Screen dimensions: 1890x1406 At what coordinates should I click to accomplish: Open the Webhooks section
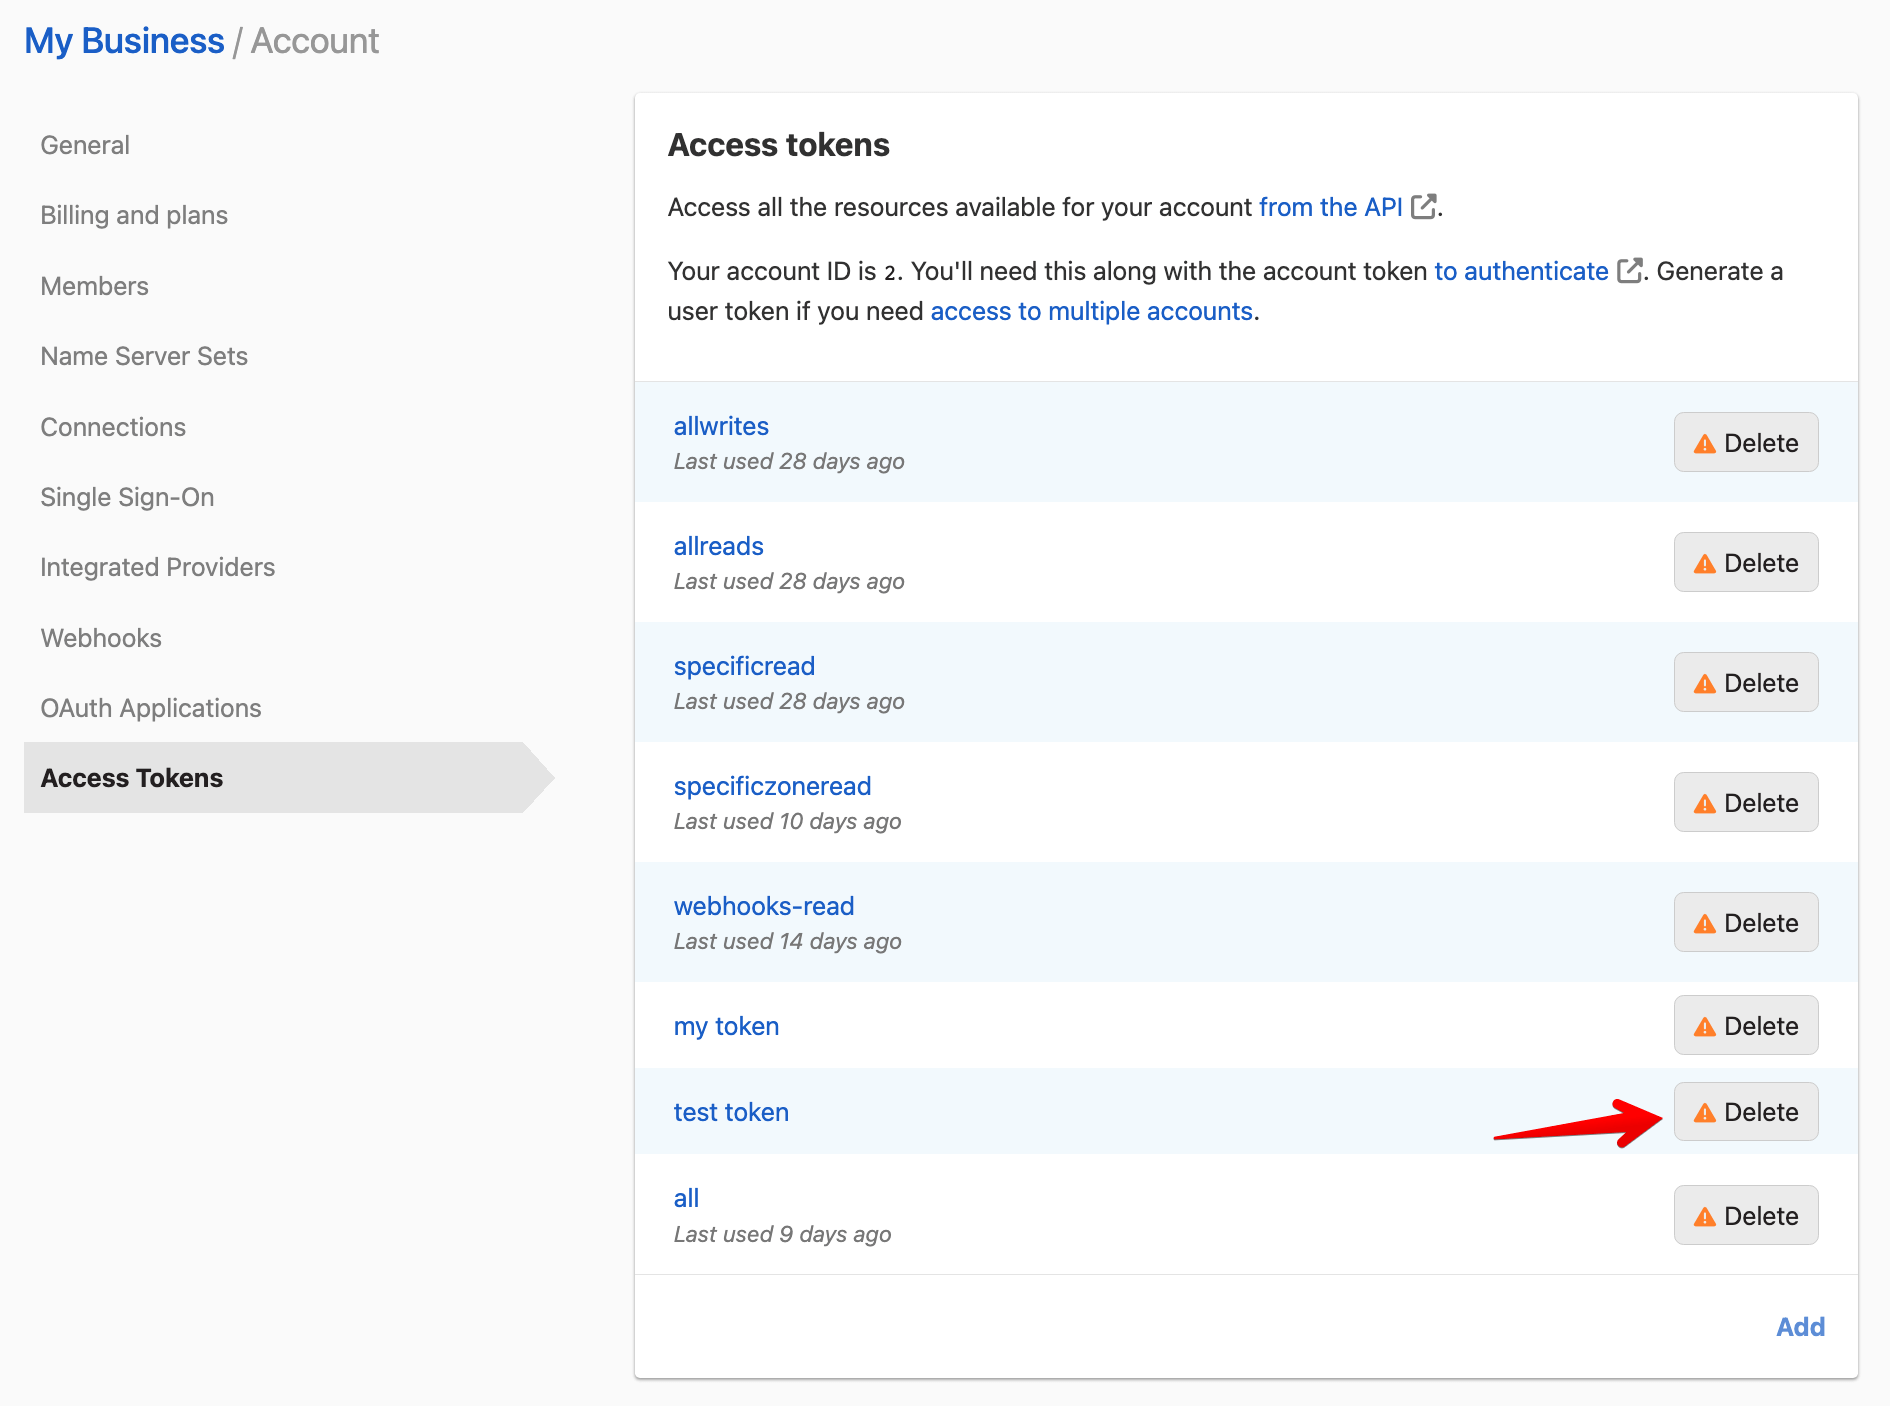(101, 638)
